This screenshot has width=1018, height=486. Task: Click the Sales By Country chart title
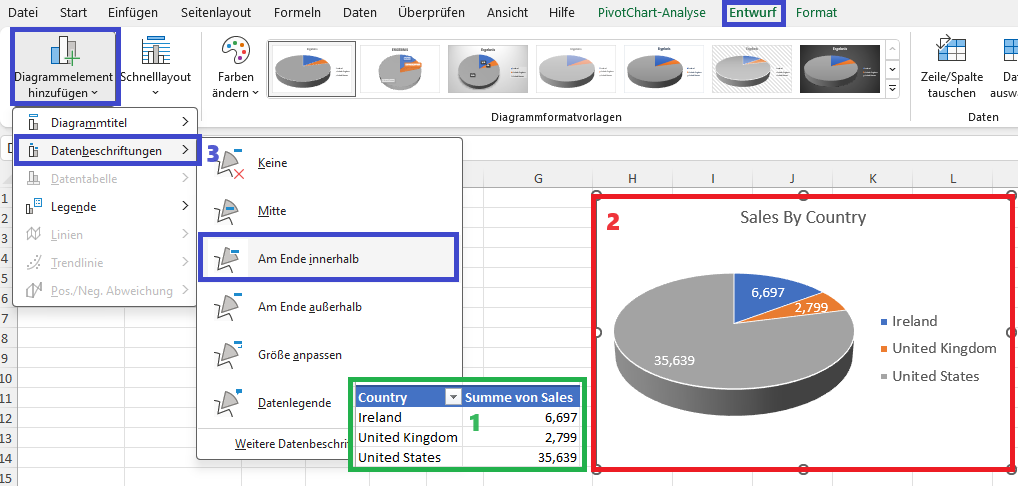tap(803, 217)
